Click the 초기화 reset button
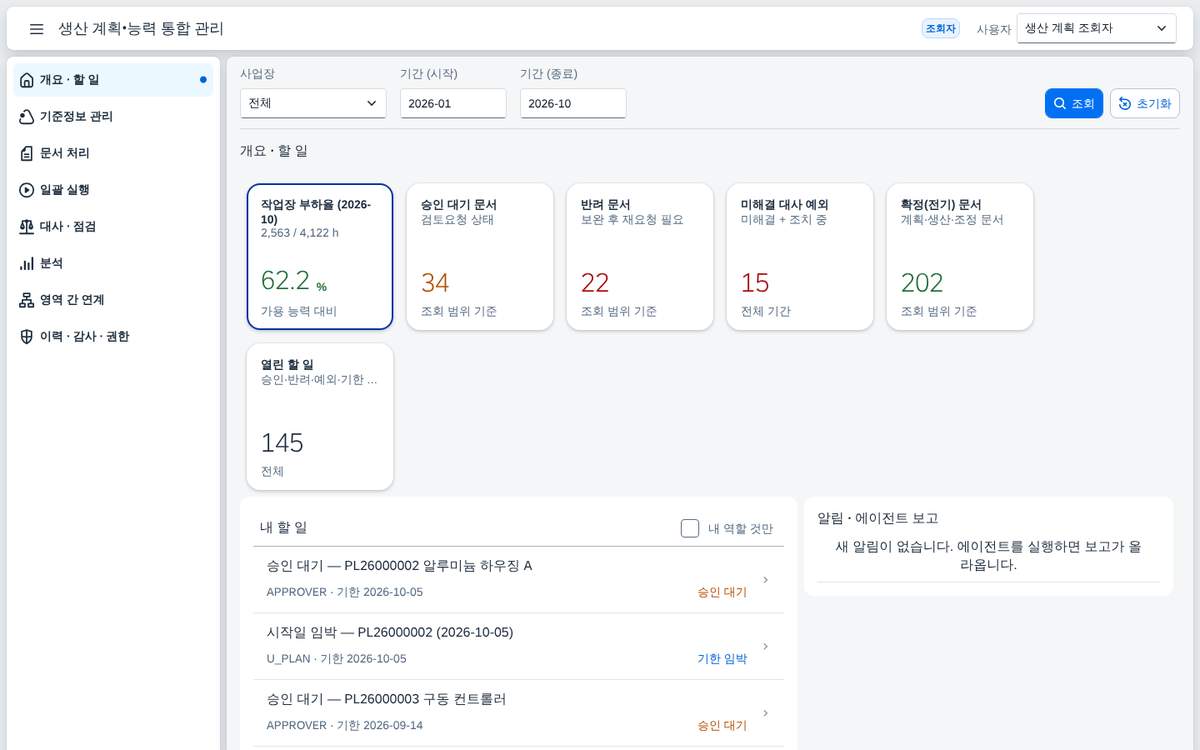The width and height of the screenshot is (1200, 750). click(1145, 104)
